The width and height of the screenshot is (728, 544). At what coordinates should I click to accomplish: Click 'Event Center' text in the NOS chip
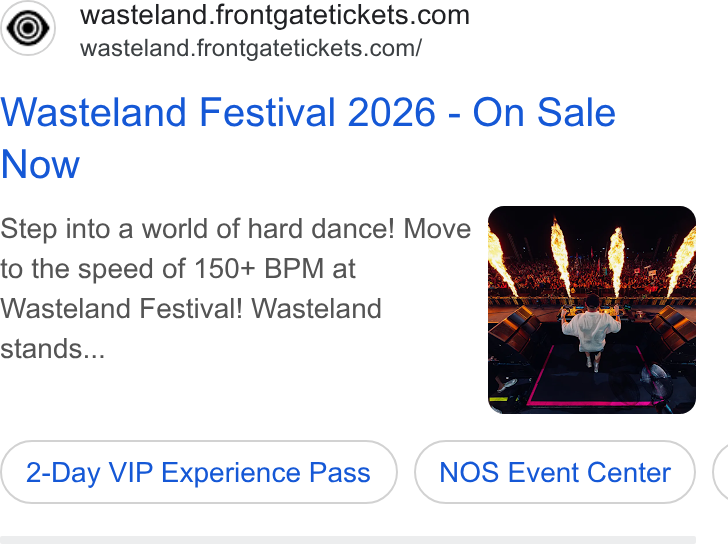point(590,473)
